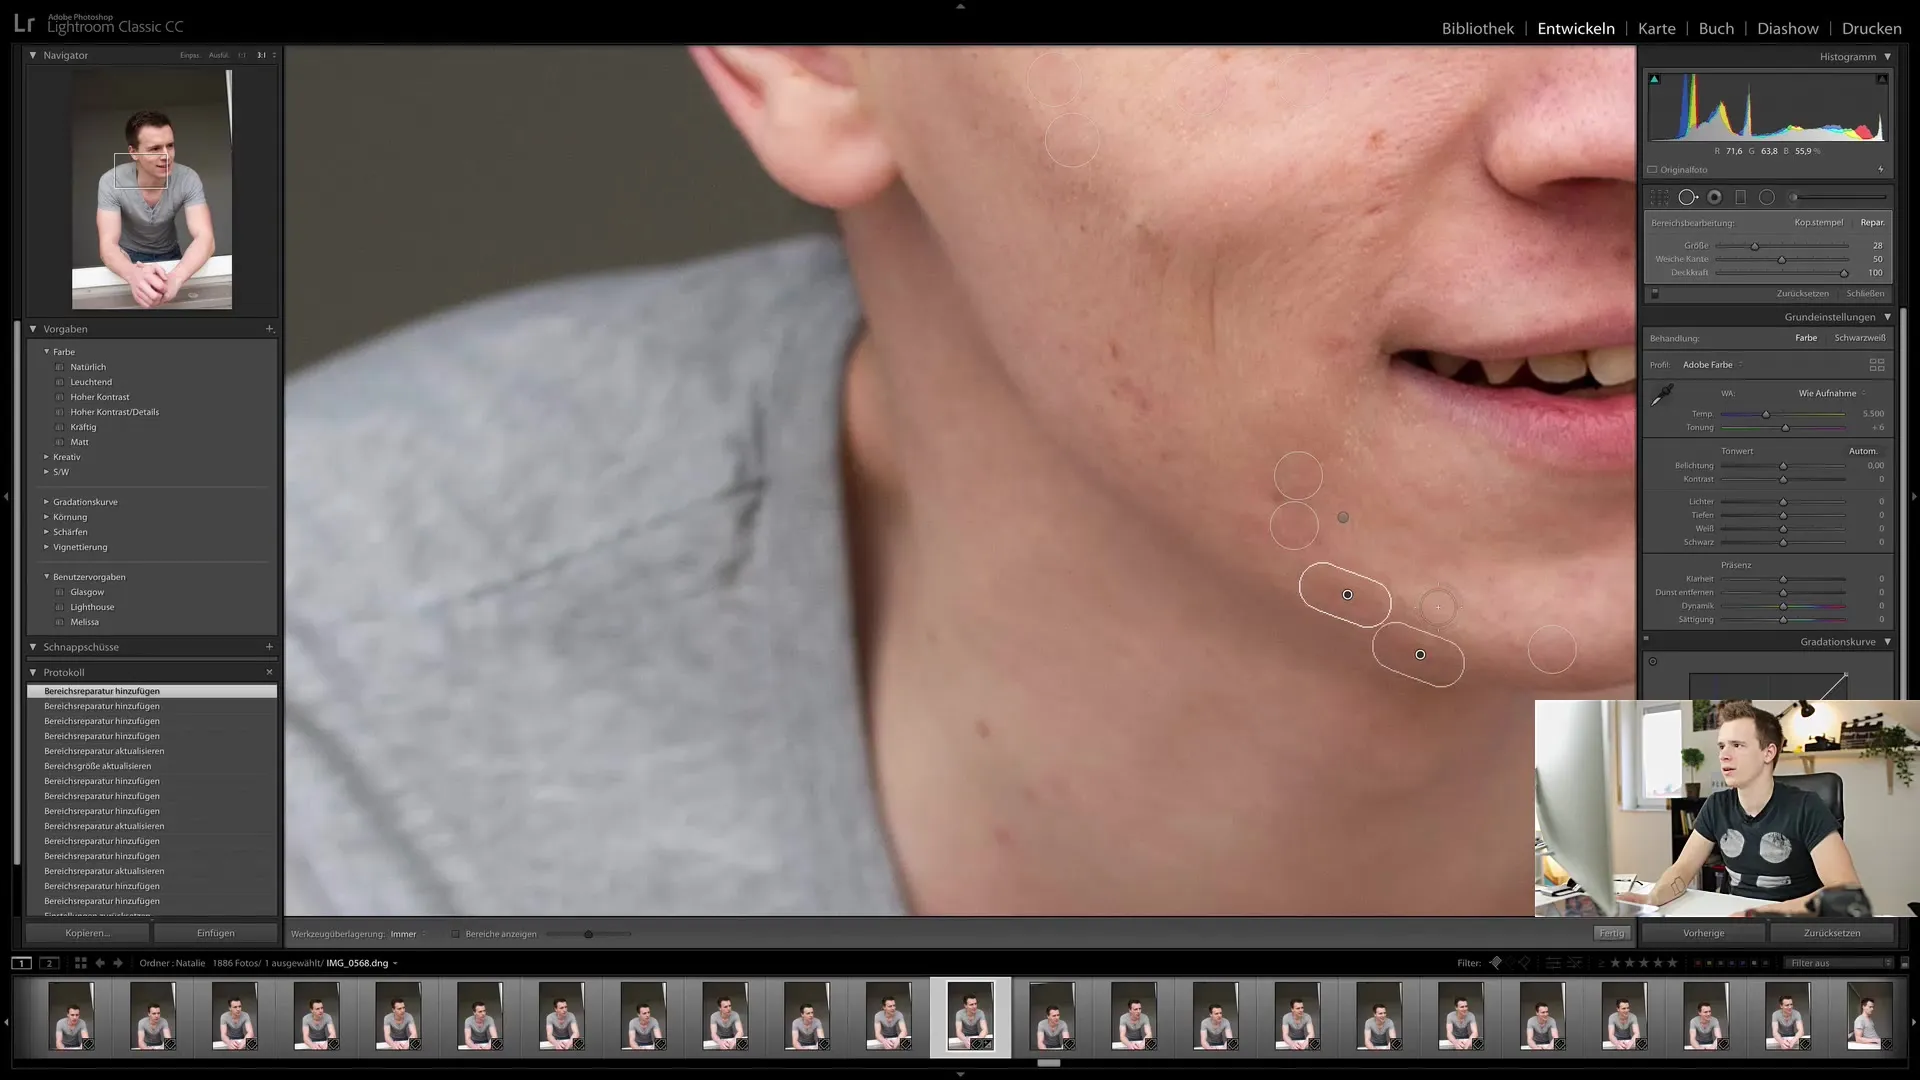Viewport: 1920px width, 1080px height.
Task: Toggle shadow clipping indicator in histogram
Action: click(x=1654, y=79)
